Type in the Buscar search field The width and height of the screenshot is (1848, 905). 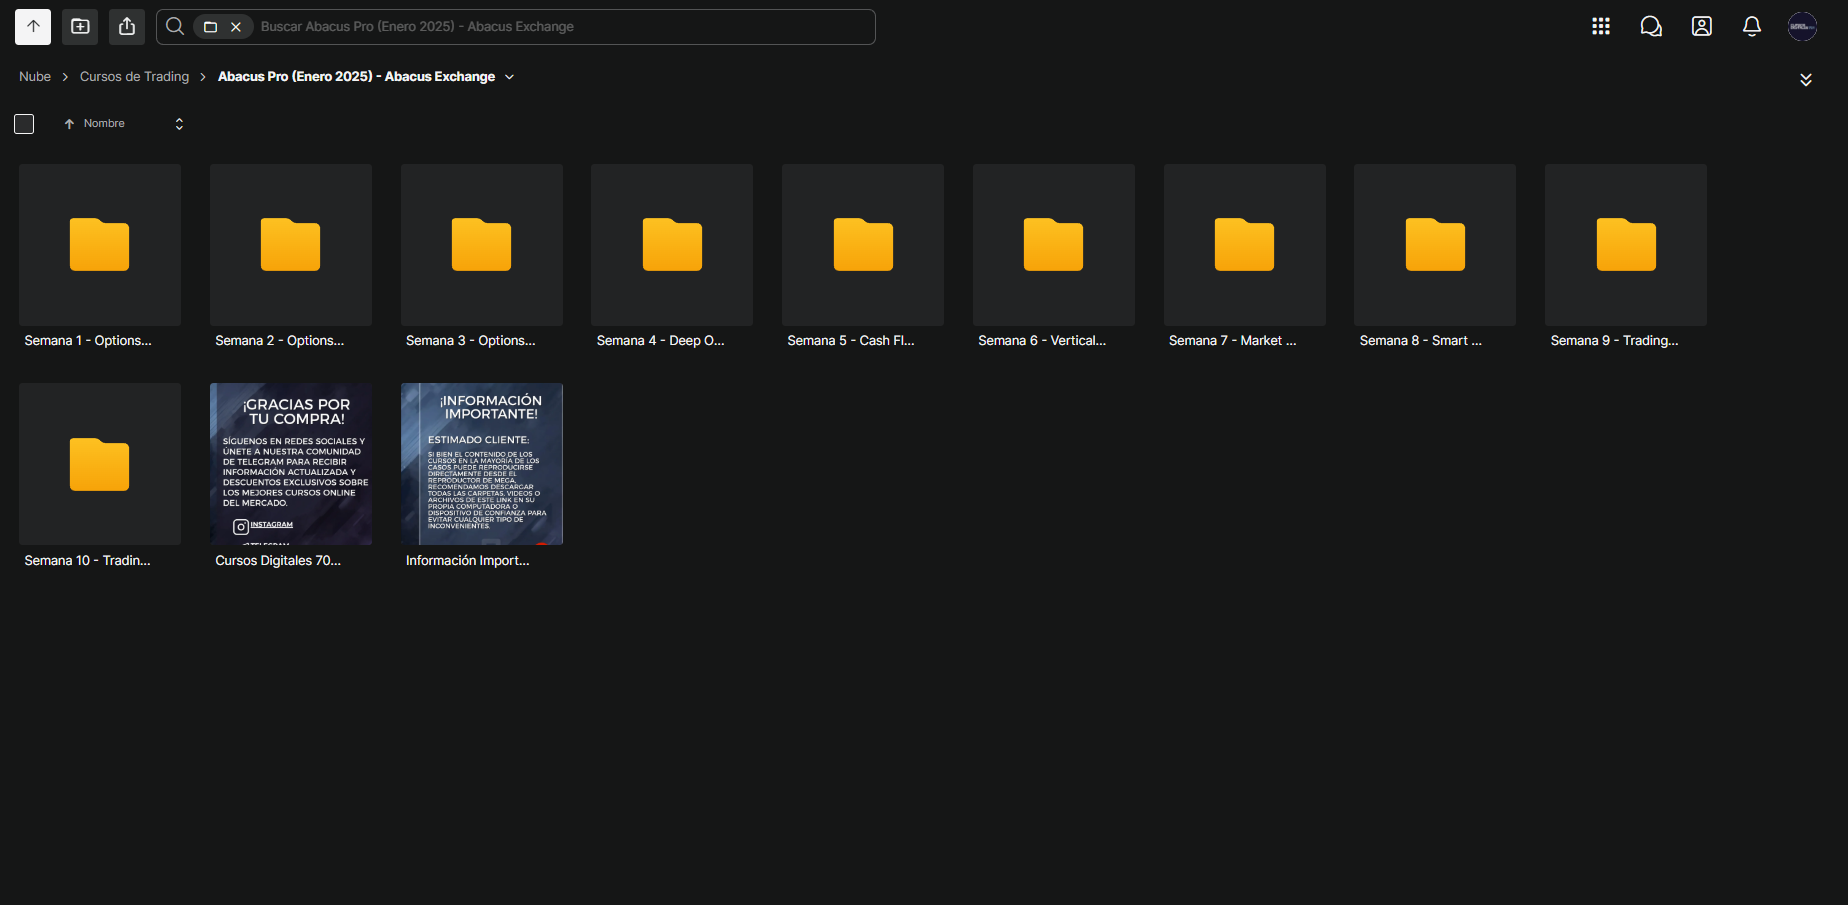click(560, 27)
